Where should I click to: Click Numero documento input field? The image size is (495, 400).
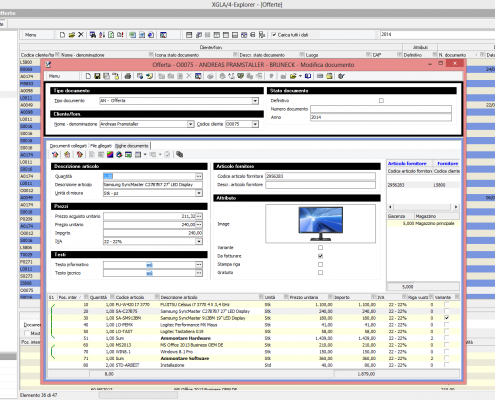click(381, 109)
